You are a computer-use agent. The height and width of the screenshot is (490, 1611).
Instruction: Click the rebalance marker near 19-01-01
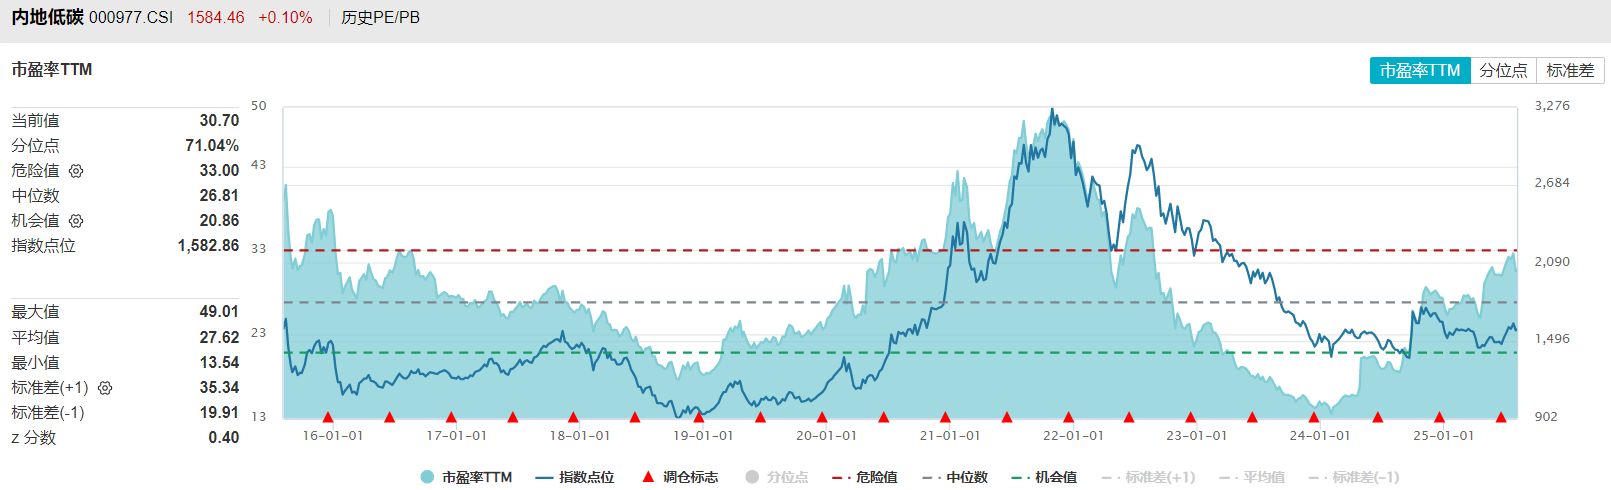point(698,417)
